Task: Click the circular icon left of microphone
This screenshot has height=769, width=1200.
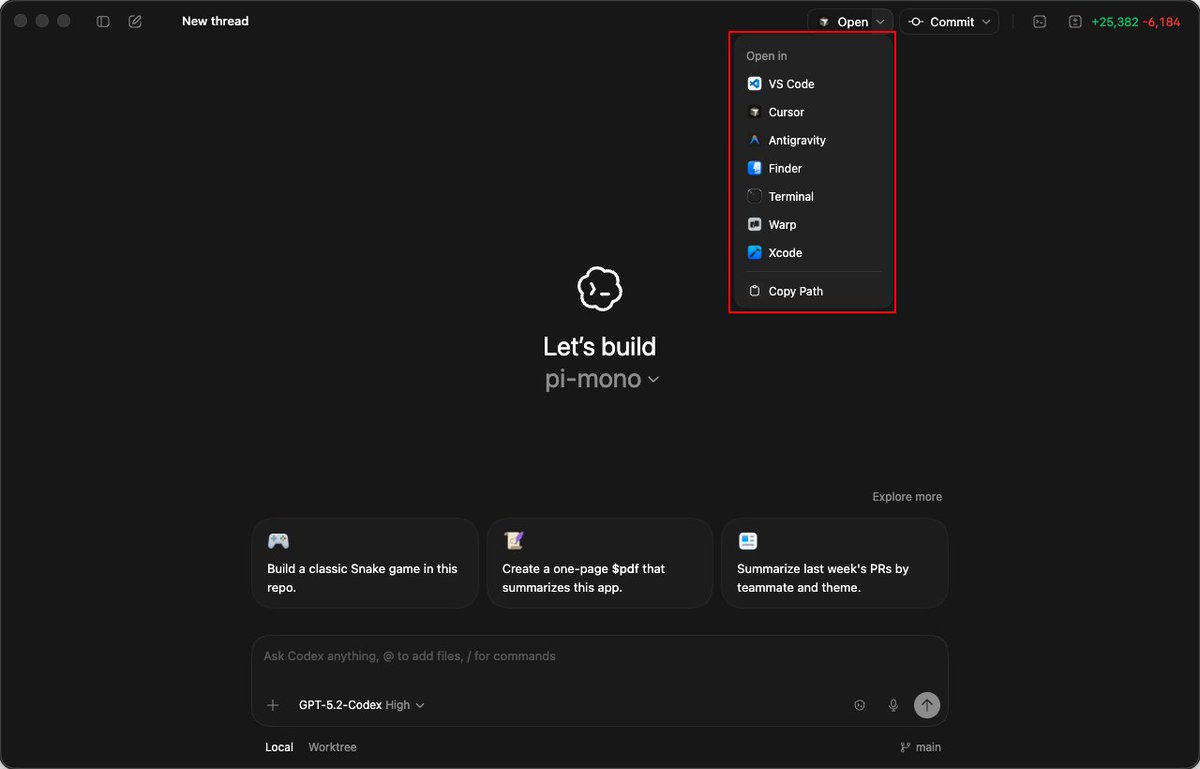Action: click(x=859, y=705)
